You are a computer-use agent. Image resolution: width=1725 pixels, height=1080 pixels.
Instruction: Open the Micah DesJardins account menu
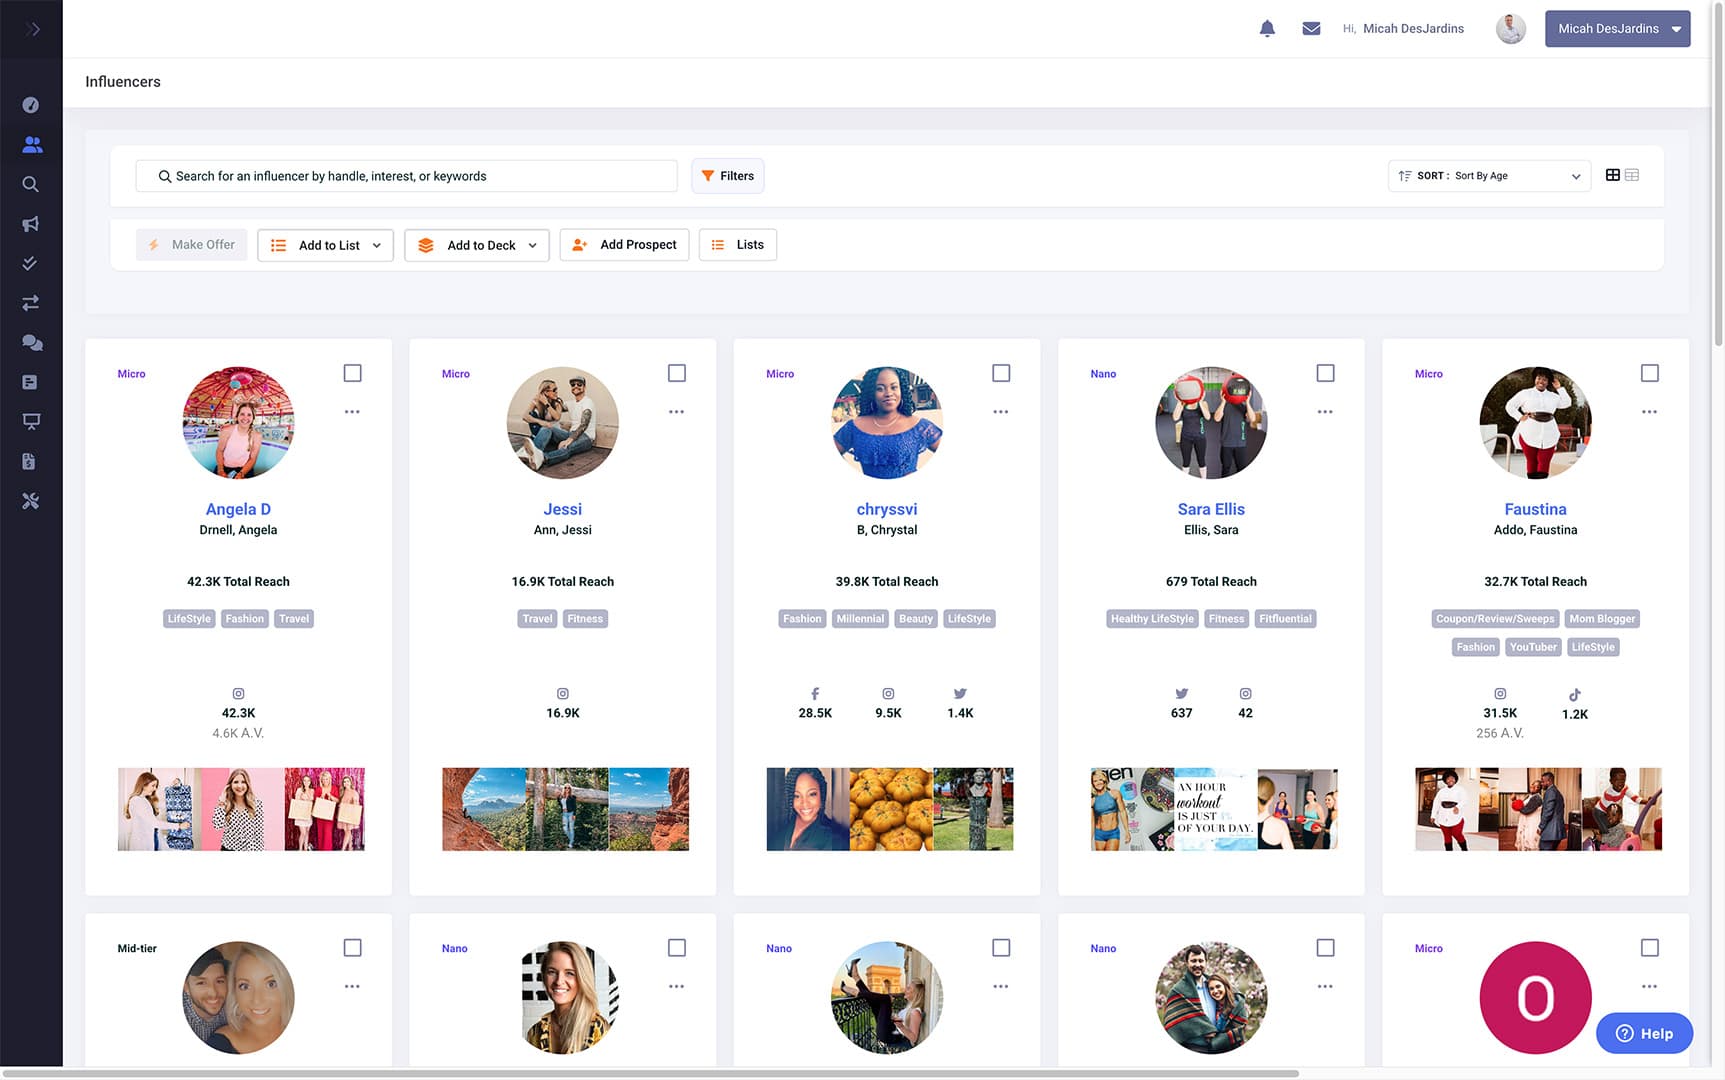(1617, 29)
